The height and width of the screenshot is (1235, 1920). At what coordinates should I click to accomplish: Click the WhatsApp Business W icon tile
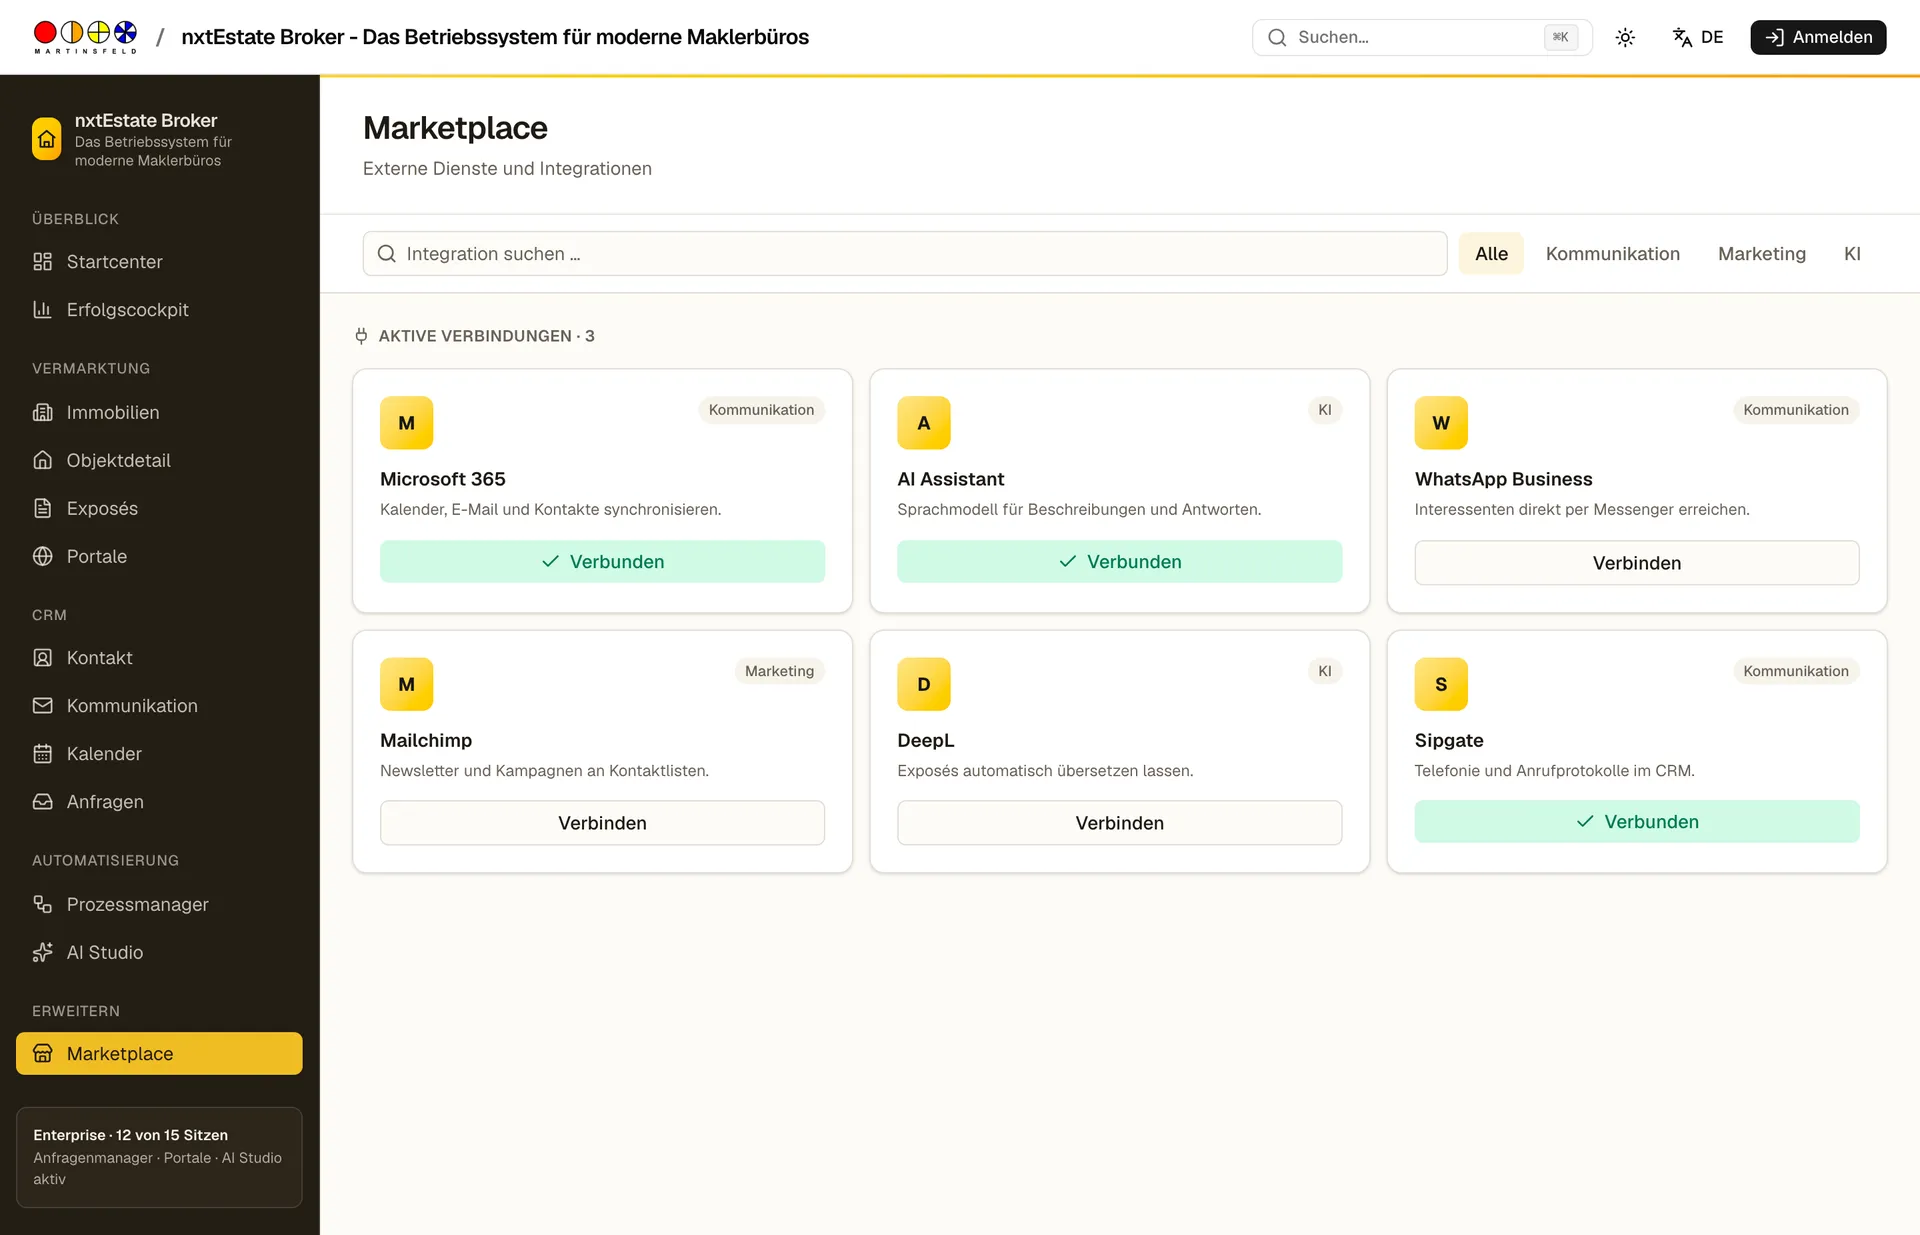[1441, 423]
